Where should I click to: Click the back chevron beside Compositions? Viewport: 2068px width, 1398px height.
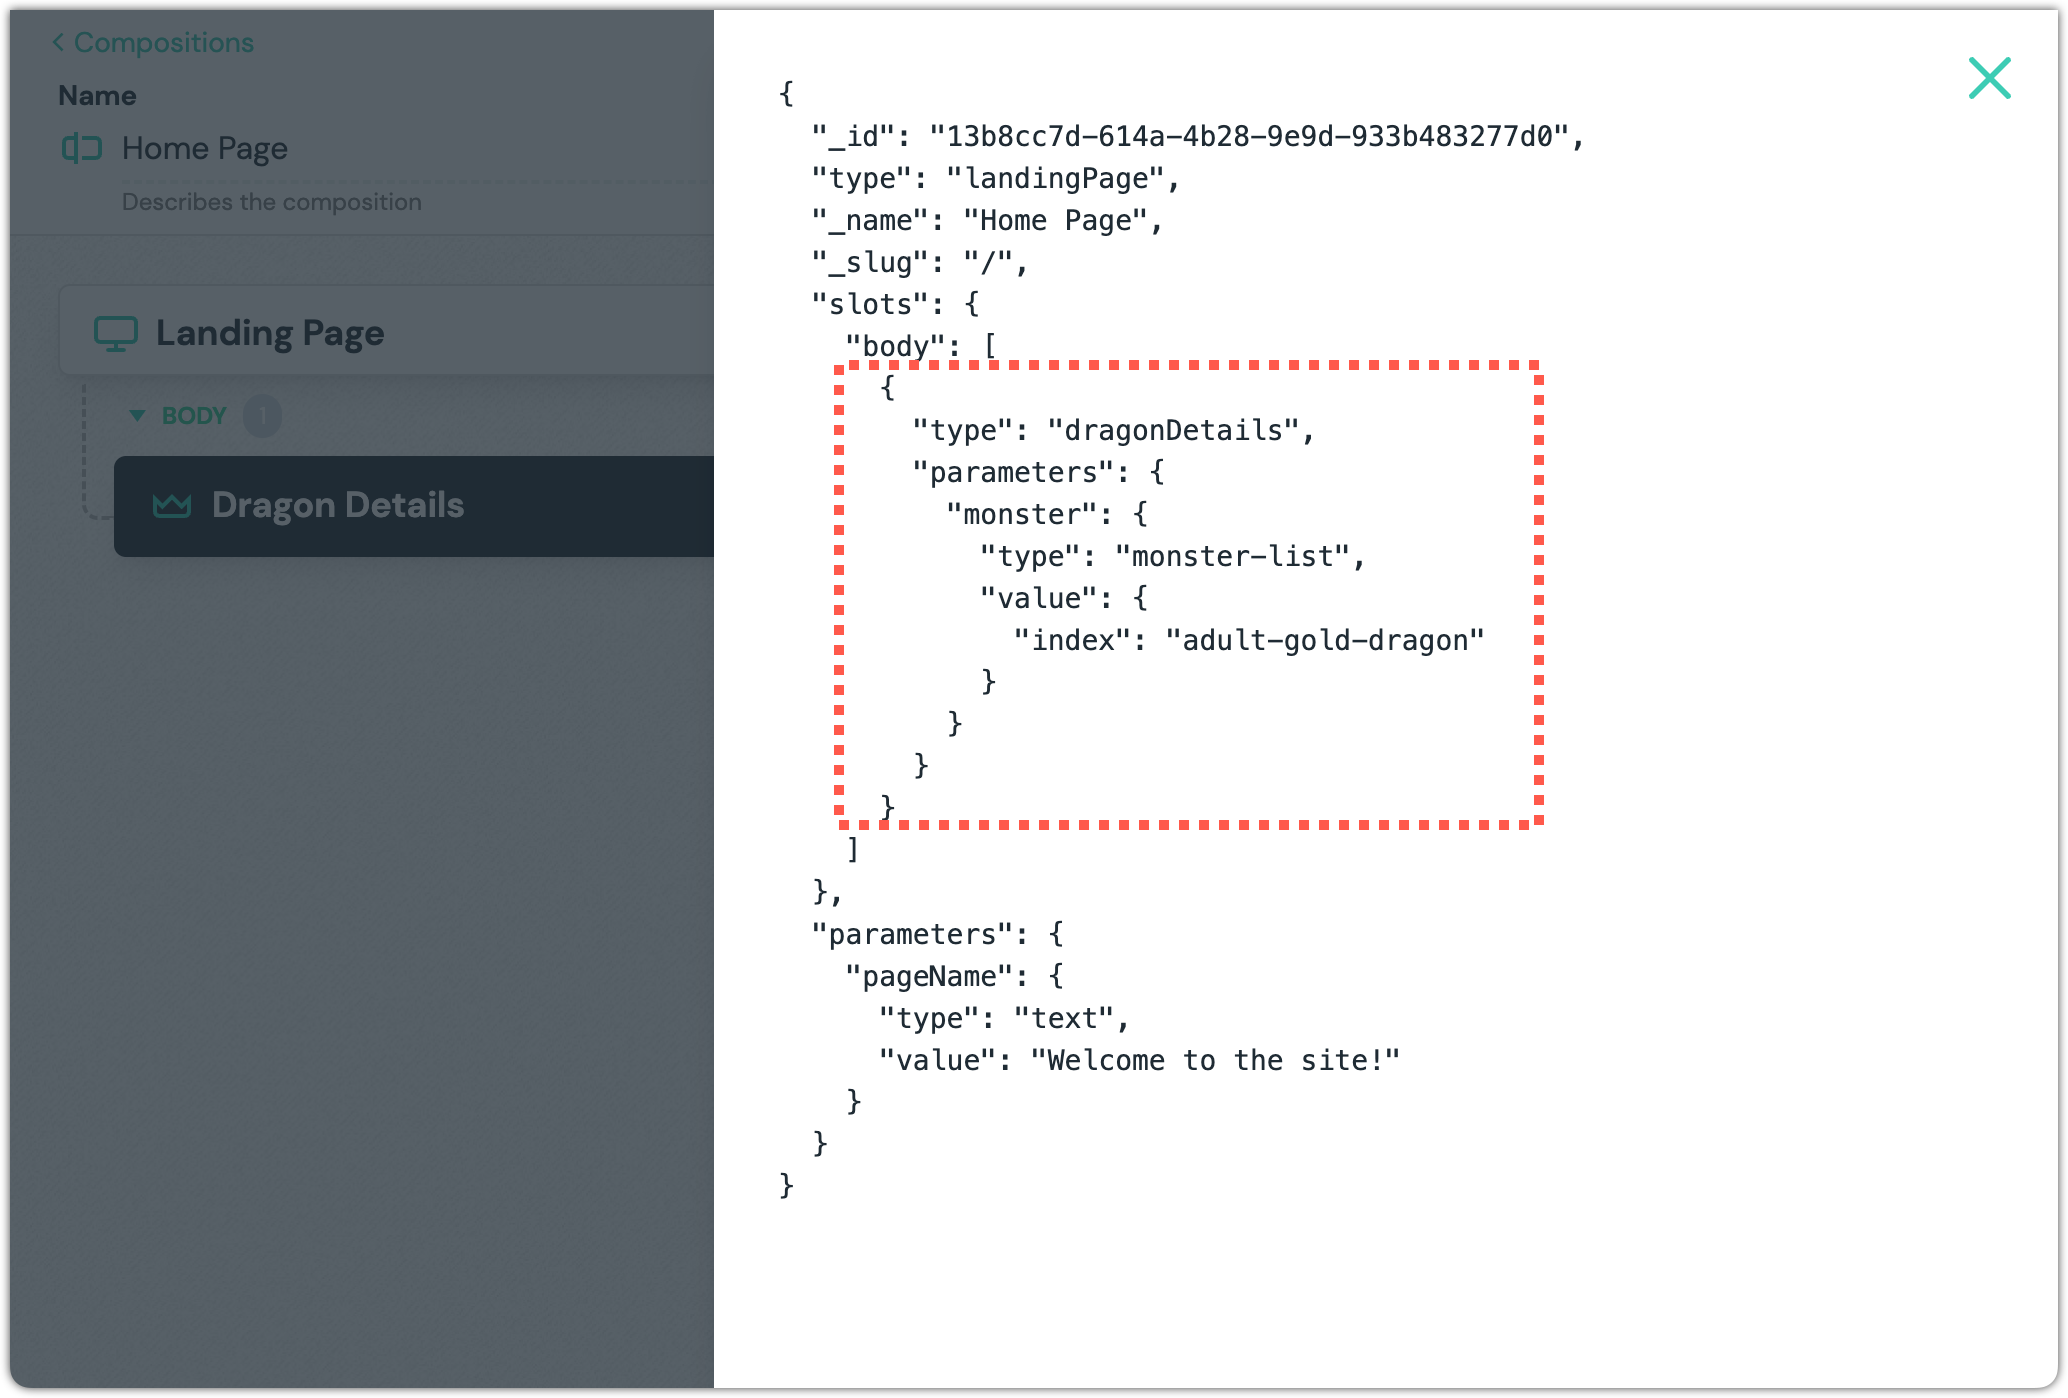(x=58, y=43)
